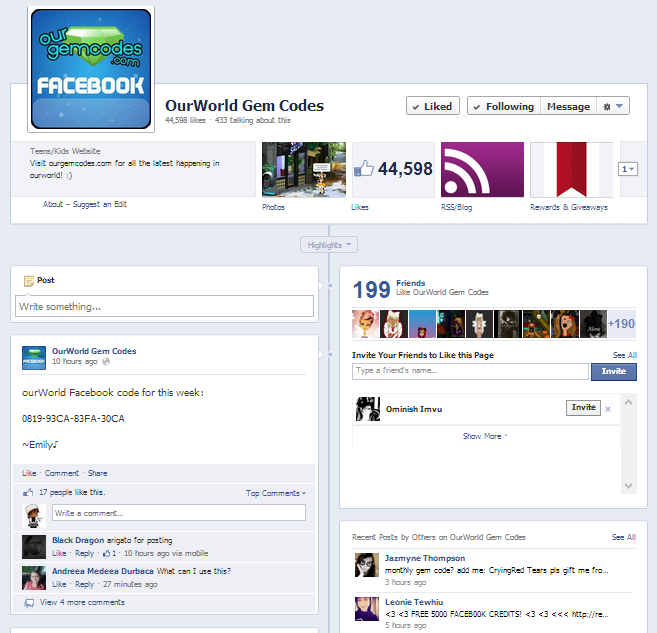Image resolution: width=657 pixels, height=633 pixels.
Task: Expand the Highlights filter dropdown
Action: (328, 245)
